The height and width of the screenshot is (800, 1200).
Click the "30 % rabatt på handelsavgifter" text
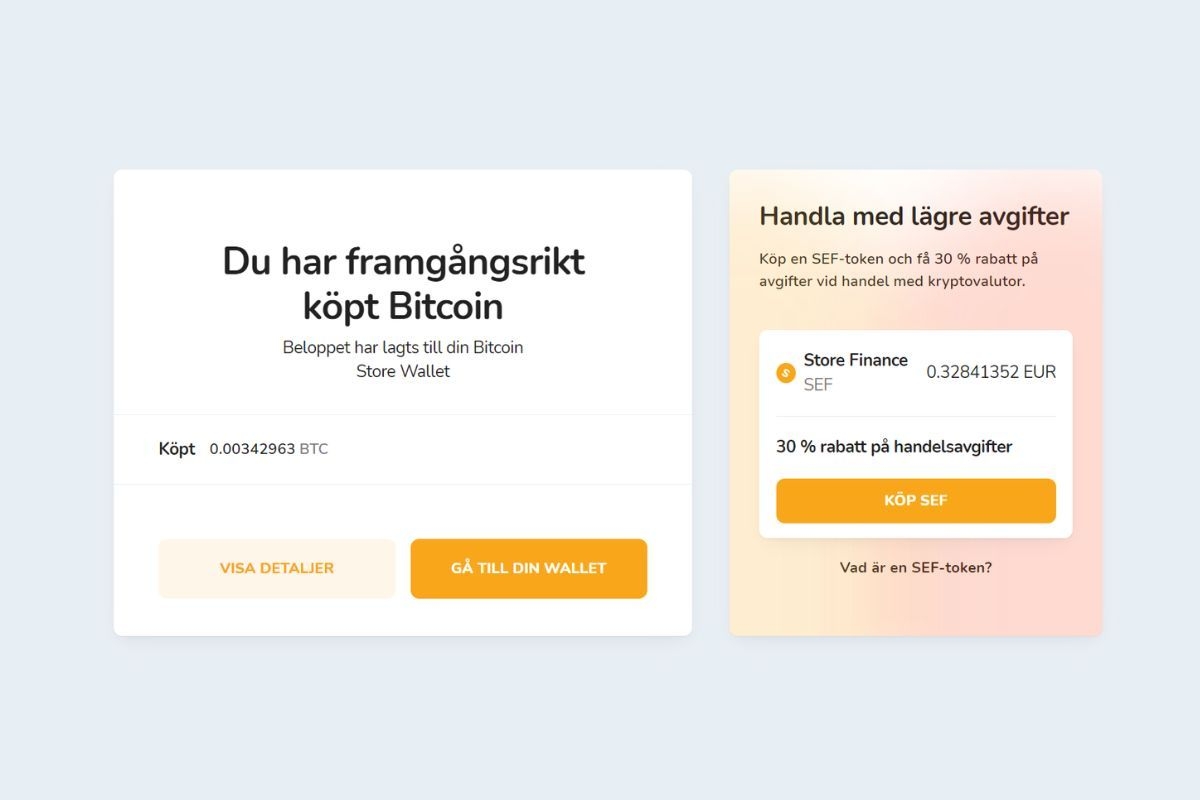(x=895, y=446)
